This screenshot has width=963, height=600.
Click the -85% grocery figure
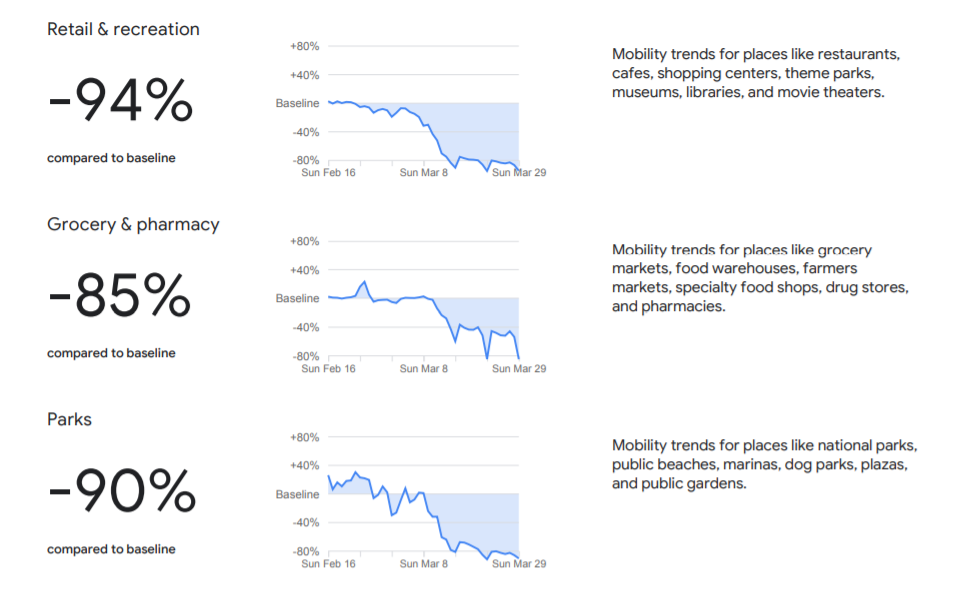tap(120, 296)
